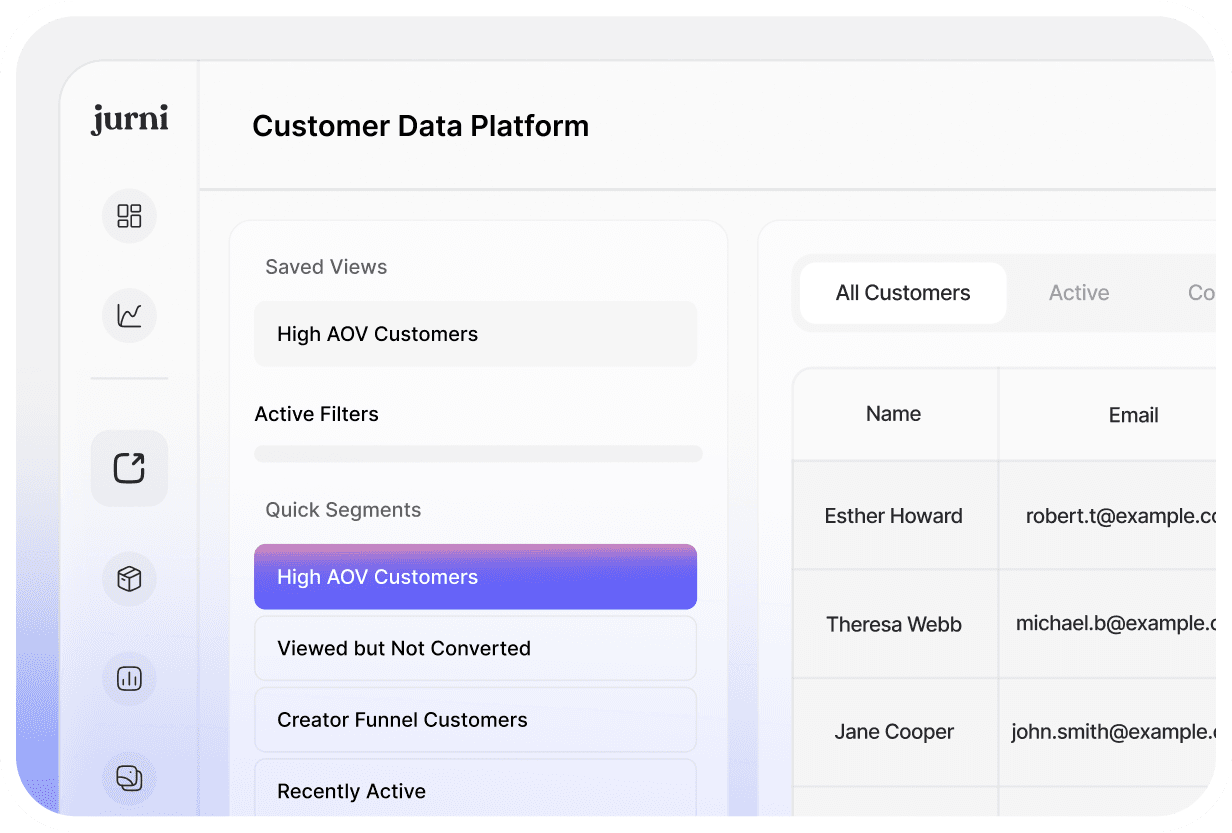Click the jurni logo
1232x833 pixels.
pos(129,119)
